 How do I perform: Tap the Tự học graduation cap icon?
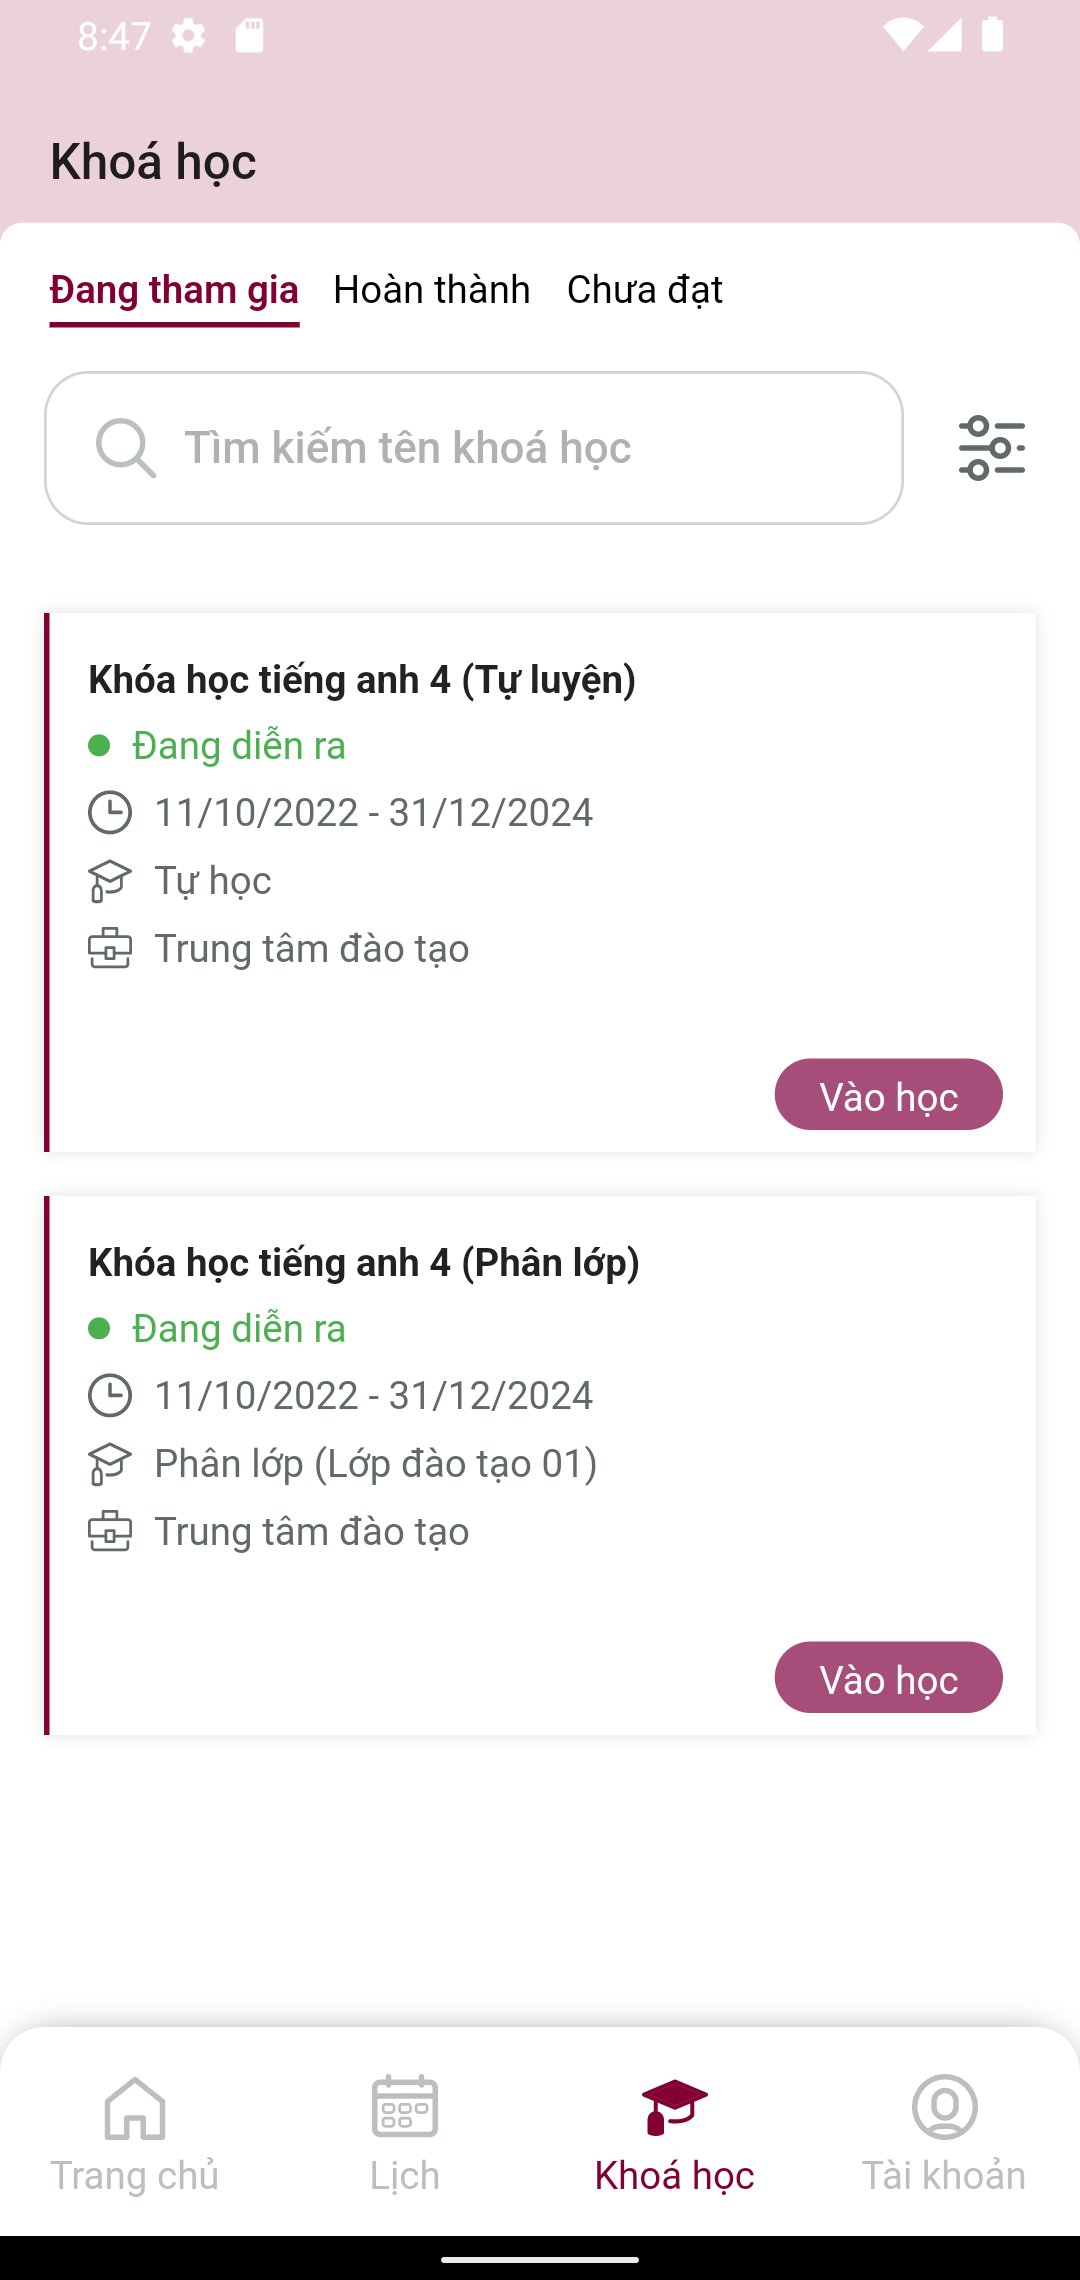coord(110,881)
